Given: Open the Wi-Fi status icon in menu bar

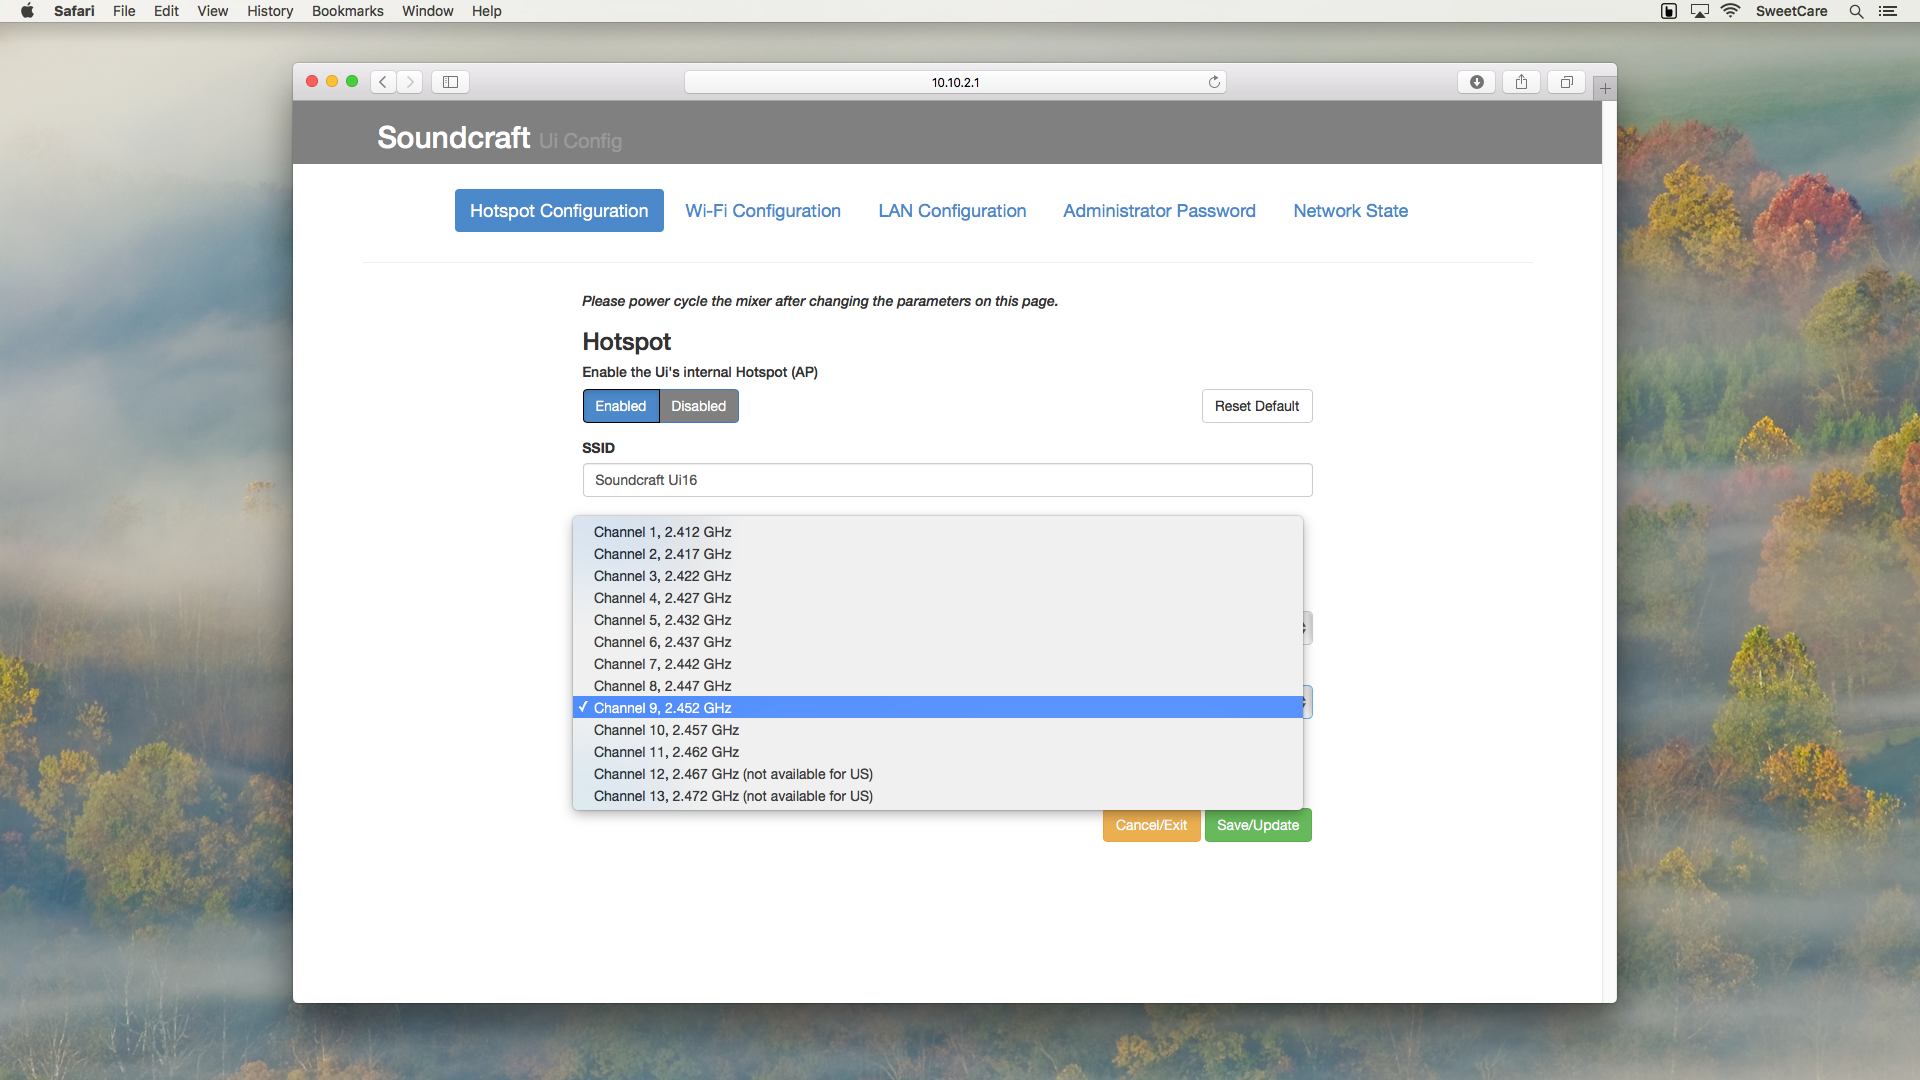Looking at the screenshot, I should (1731, 11).
